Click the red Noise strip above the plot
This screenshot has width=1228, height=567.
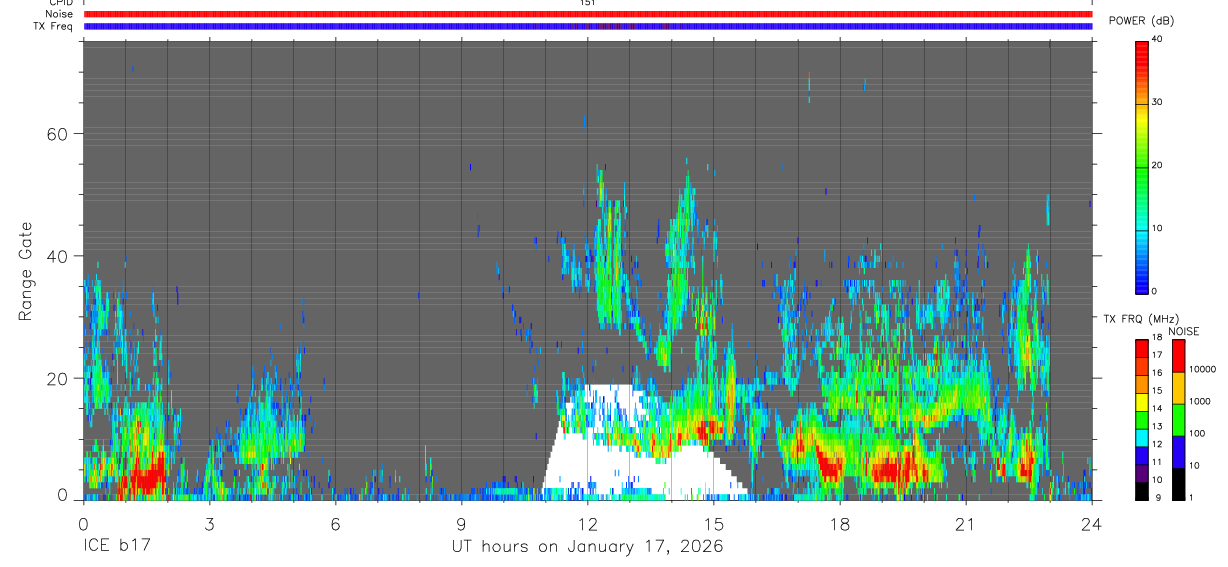point(587,14)
